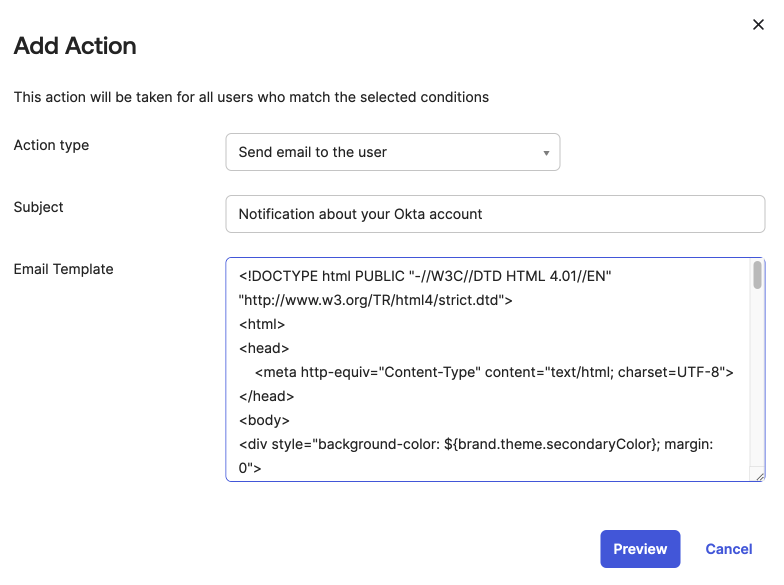Click inside the Email Template editor

click(490, 370)
